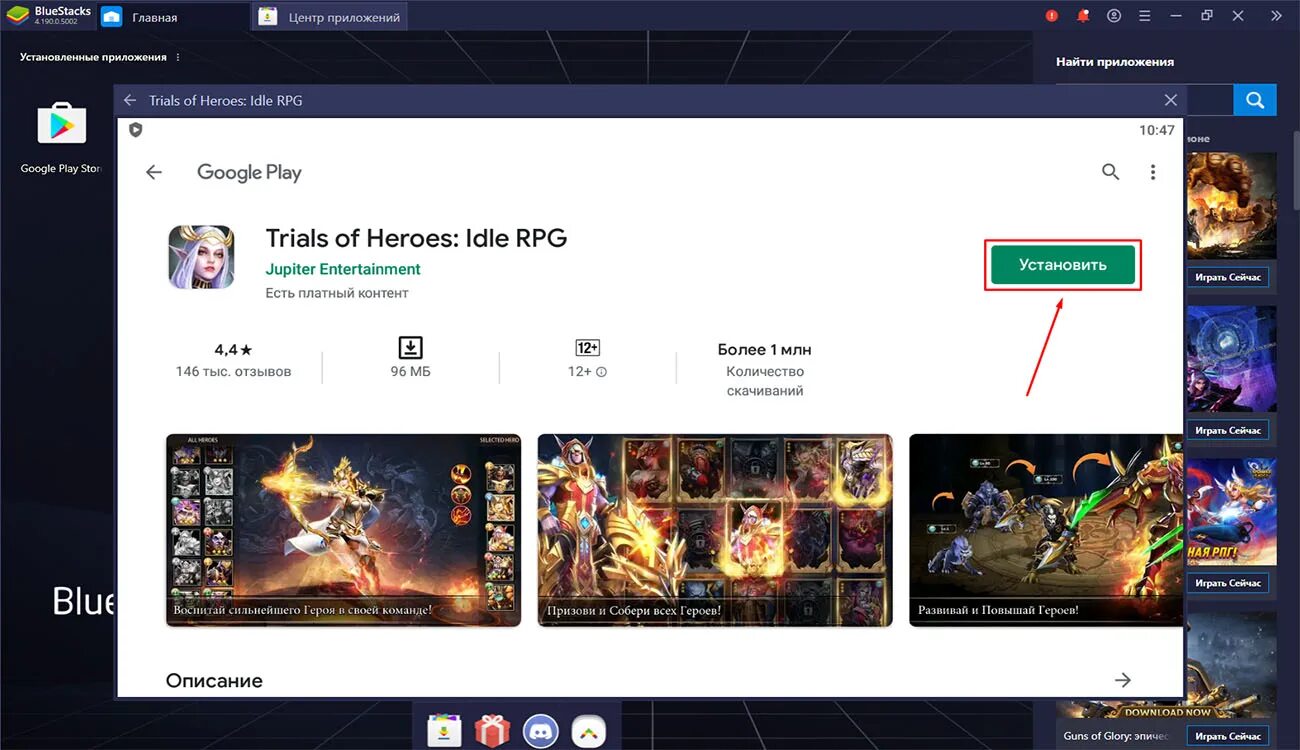Open the Google Play three-dot overflow menu
This screenshot has width=1300, height=750.
pos(1153,172)
